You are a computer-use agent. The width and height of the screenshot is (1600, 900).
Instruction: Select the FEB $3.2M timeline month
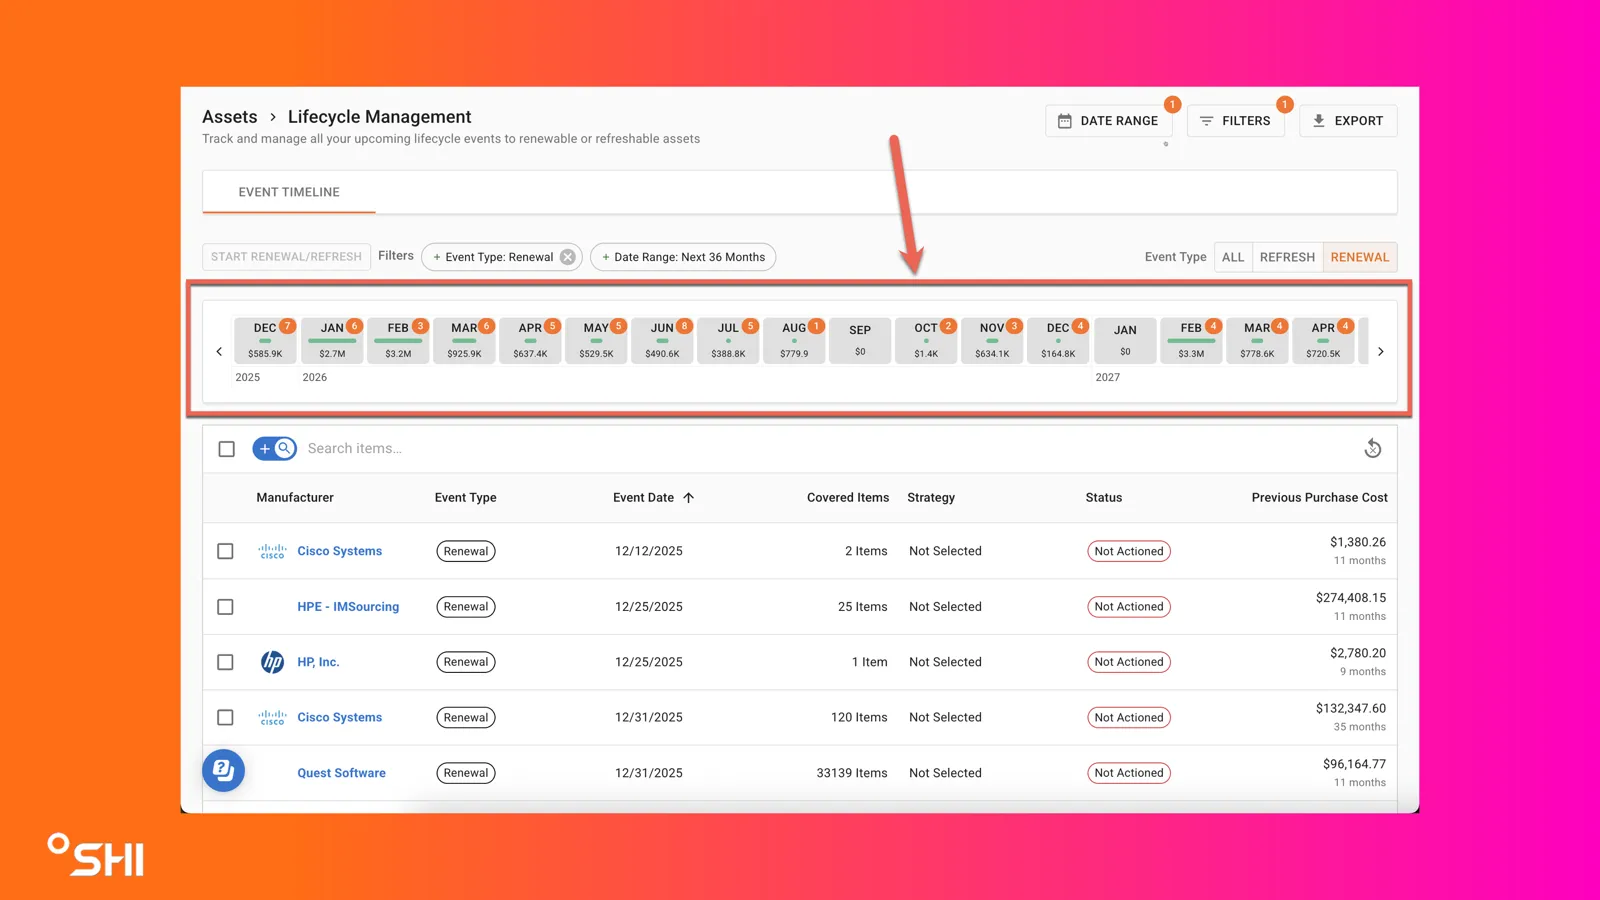pyautogui.click(x=398, y=340)
